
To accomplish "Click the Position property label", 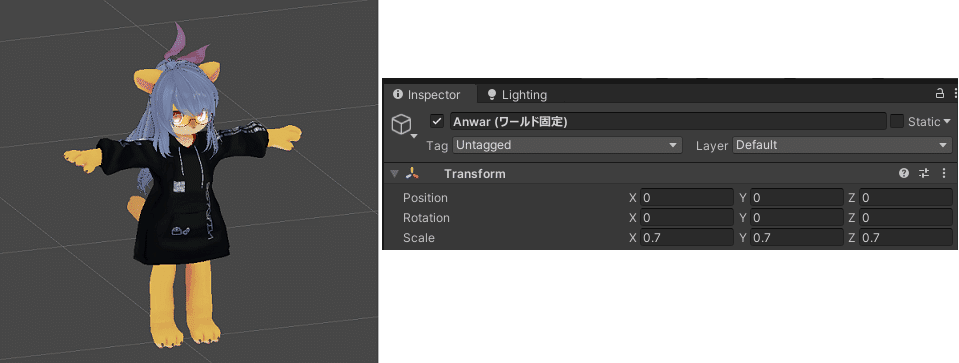I will pyautogui.click(x=425, y=198).
